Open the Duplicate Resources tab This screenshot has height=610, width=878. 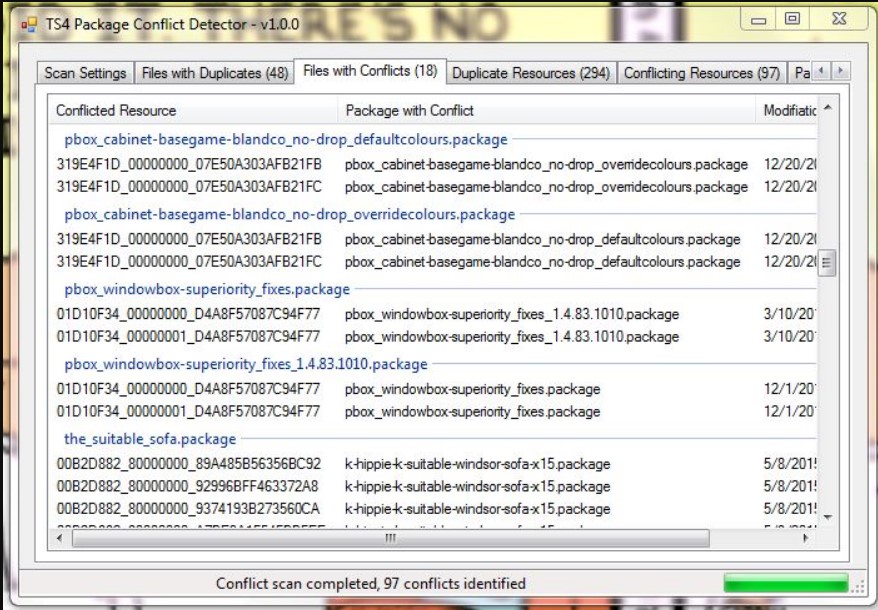click(529, 73)
